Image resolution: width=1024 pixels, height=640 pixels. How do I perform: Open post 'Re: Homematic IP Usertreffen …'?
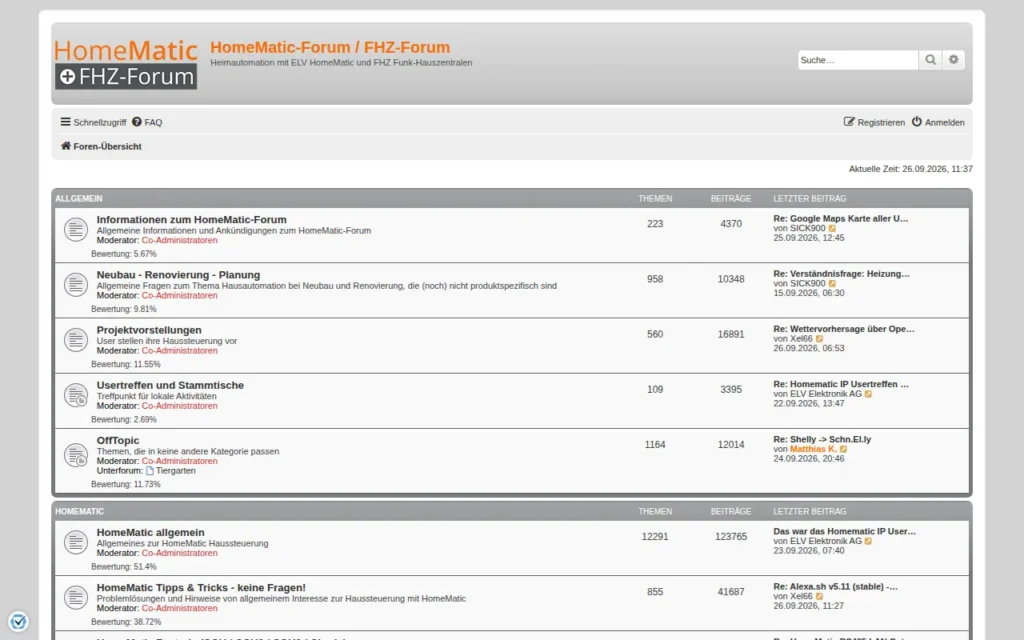(x=840, y=384)
